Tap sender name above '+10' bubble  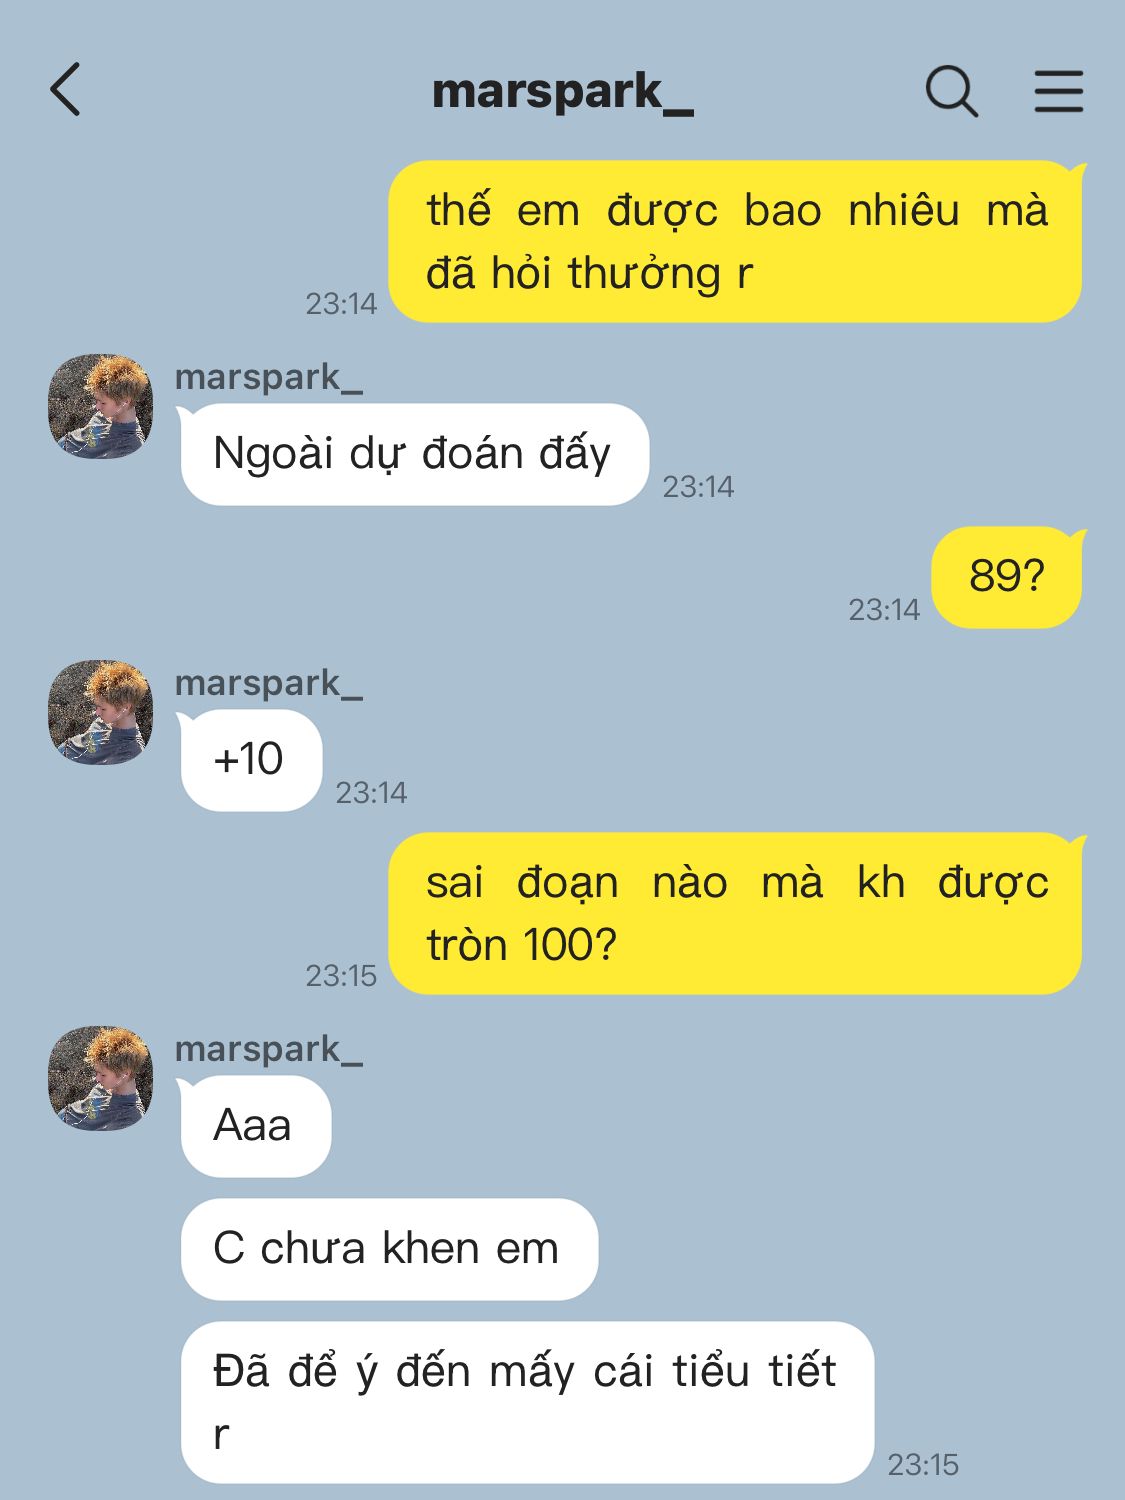click(x=268, y=684)
